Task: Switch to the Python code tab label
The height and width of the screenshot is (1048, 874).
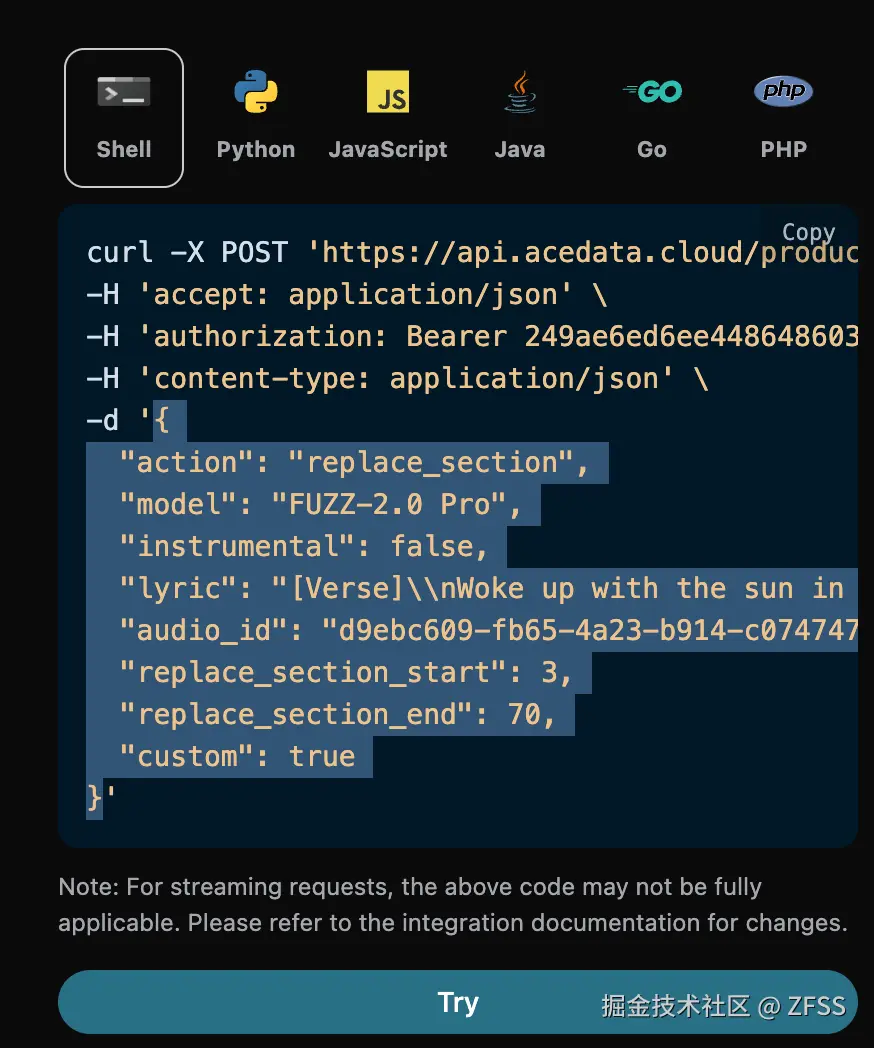Action: 256,150
